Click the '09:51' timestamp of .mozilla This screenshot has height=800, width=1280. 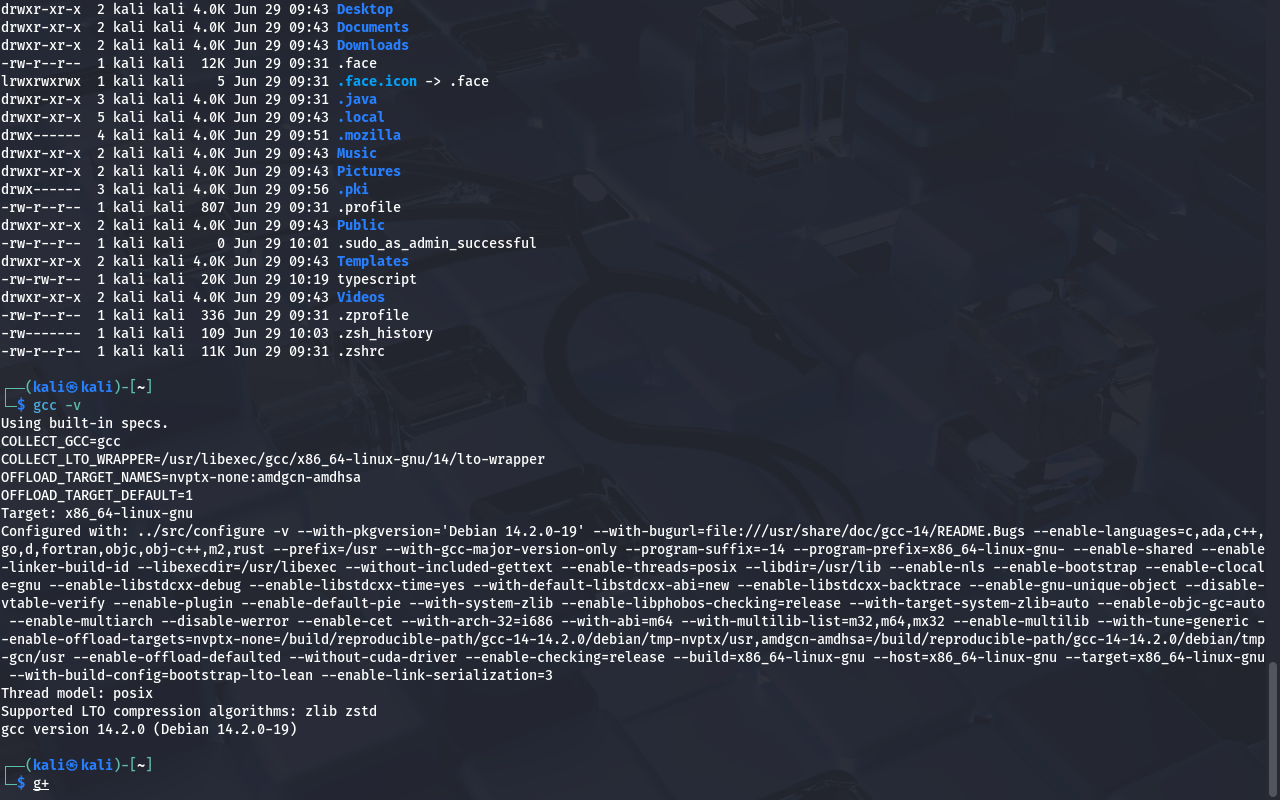[309, 135]
